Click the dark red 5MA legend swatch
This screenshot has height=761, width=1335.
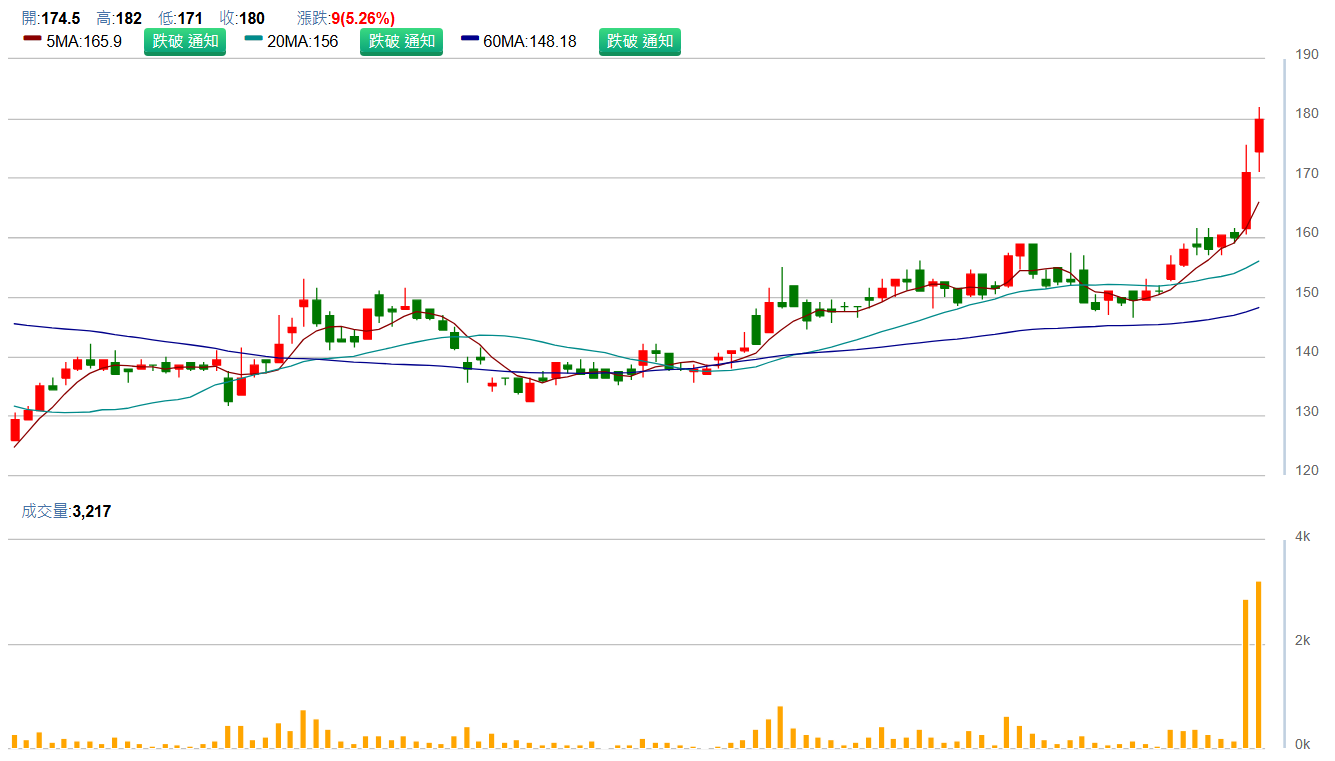tap(32, 39)
